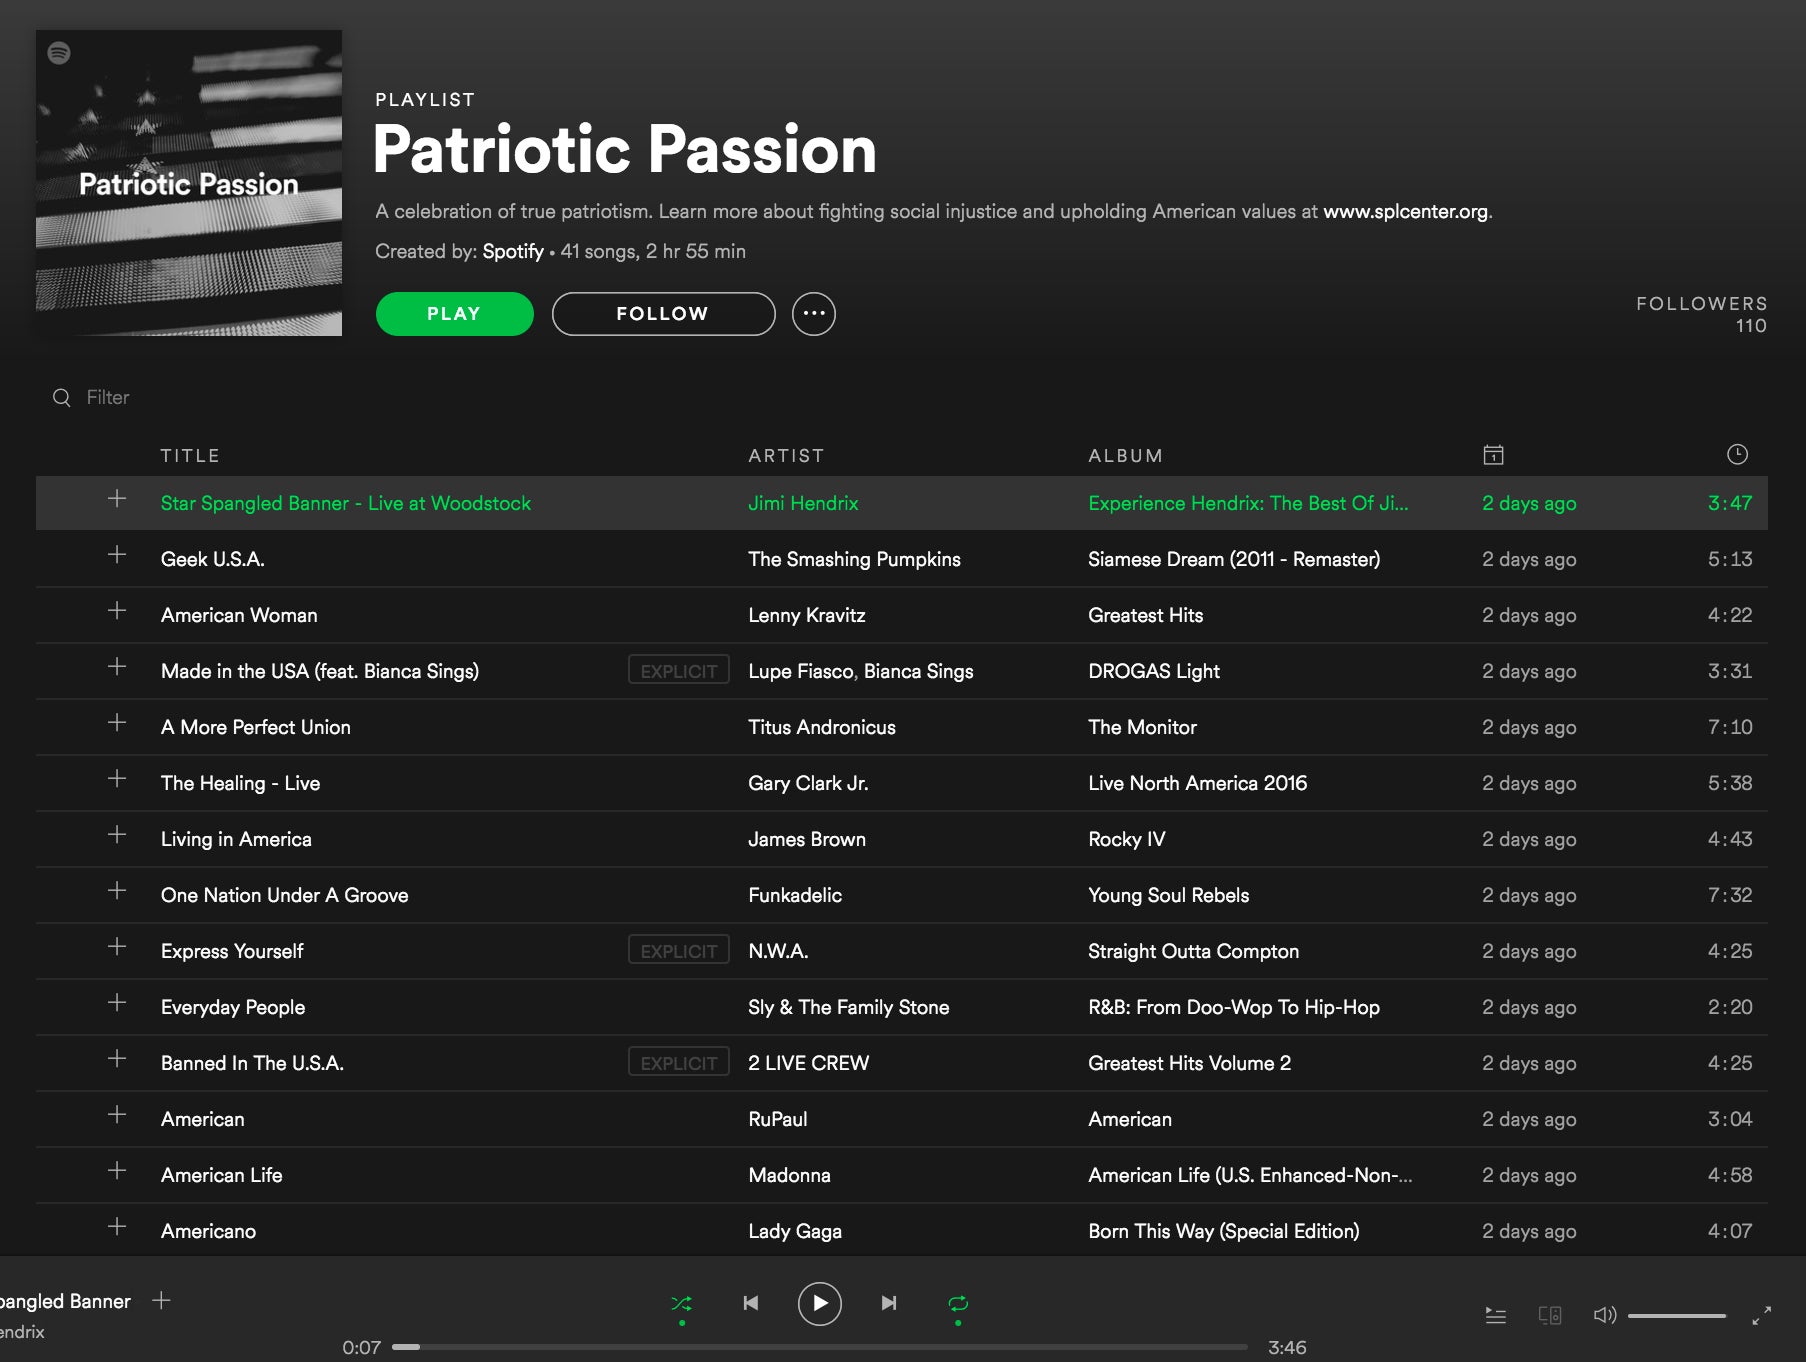Add RuPaul's American to library
The width and height of the screenshot is (1806, 1362).
[x=117, y=1115]
